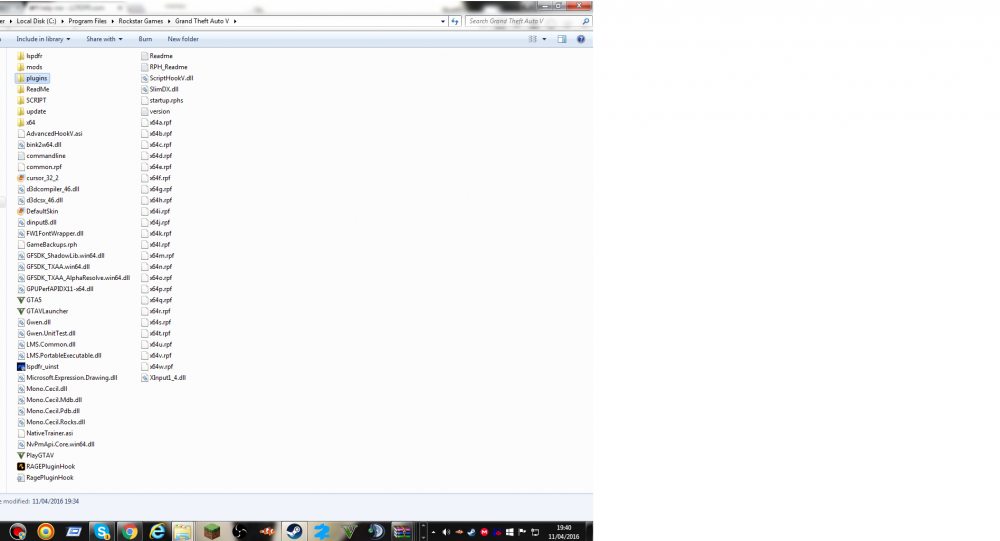
Task: Select the x64 folder icon
Action: pos(20,122)
